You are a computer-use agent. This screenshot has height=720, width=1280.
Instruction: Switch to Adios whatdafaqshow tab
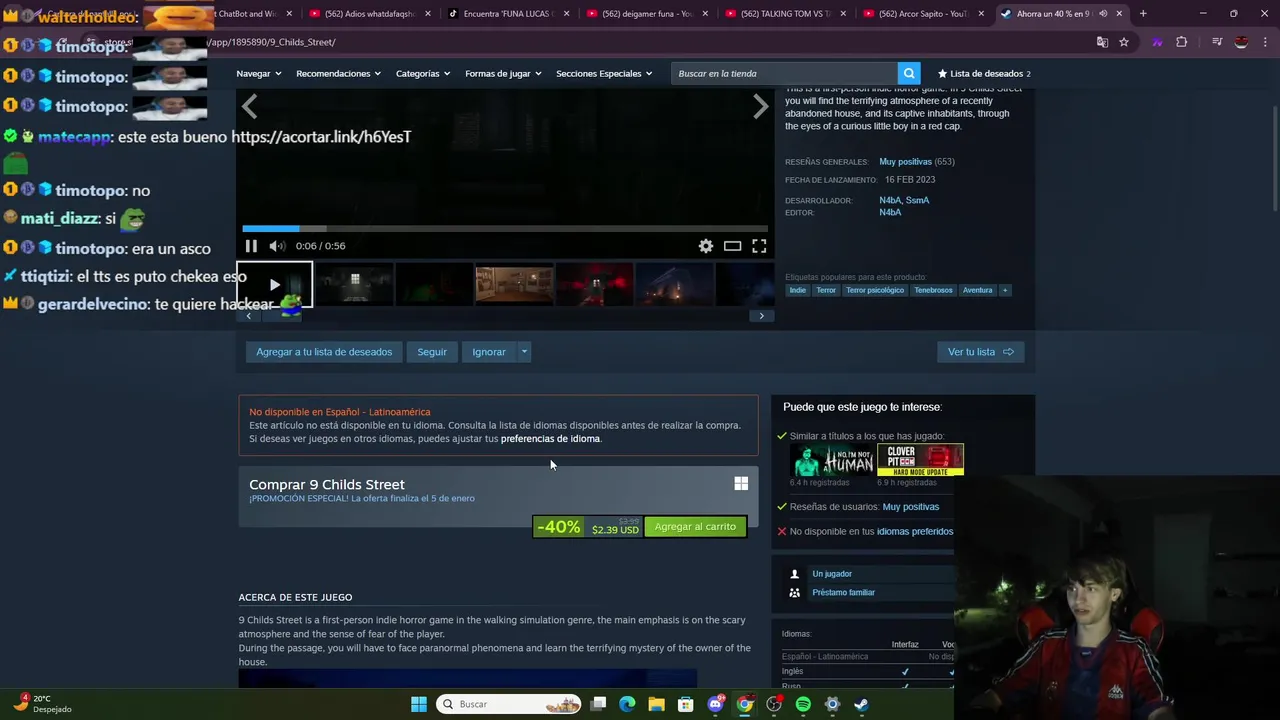coord(371,14)
